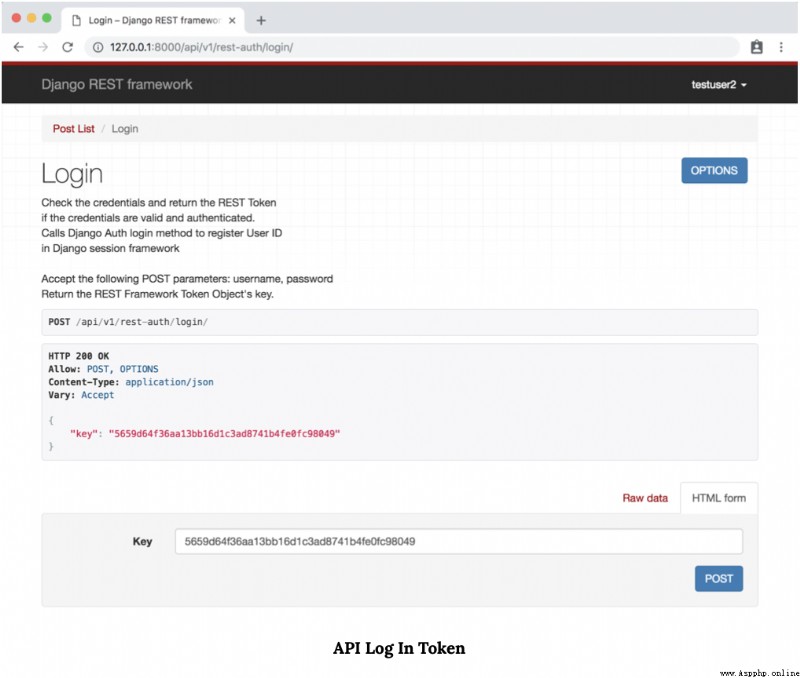Click the text 'Accept the following POST parameters'
This screenshot has height=678, width=800.
click(136, 279)
